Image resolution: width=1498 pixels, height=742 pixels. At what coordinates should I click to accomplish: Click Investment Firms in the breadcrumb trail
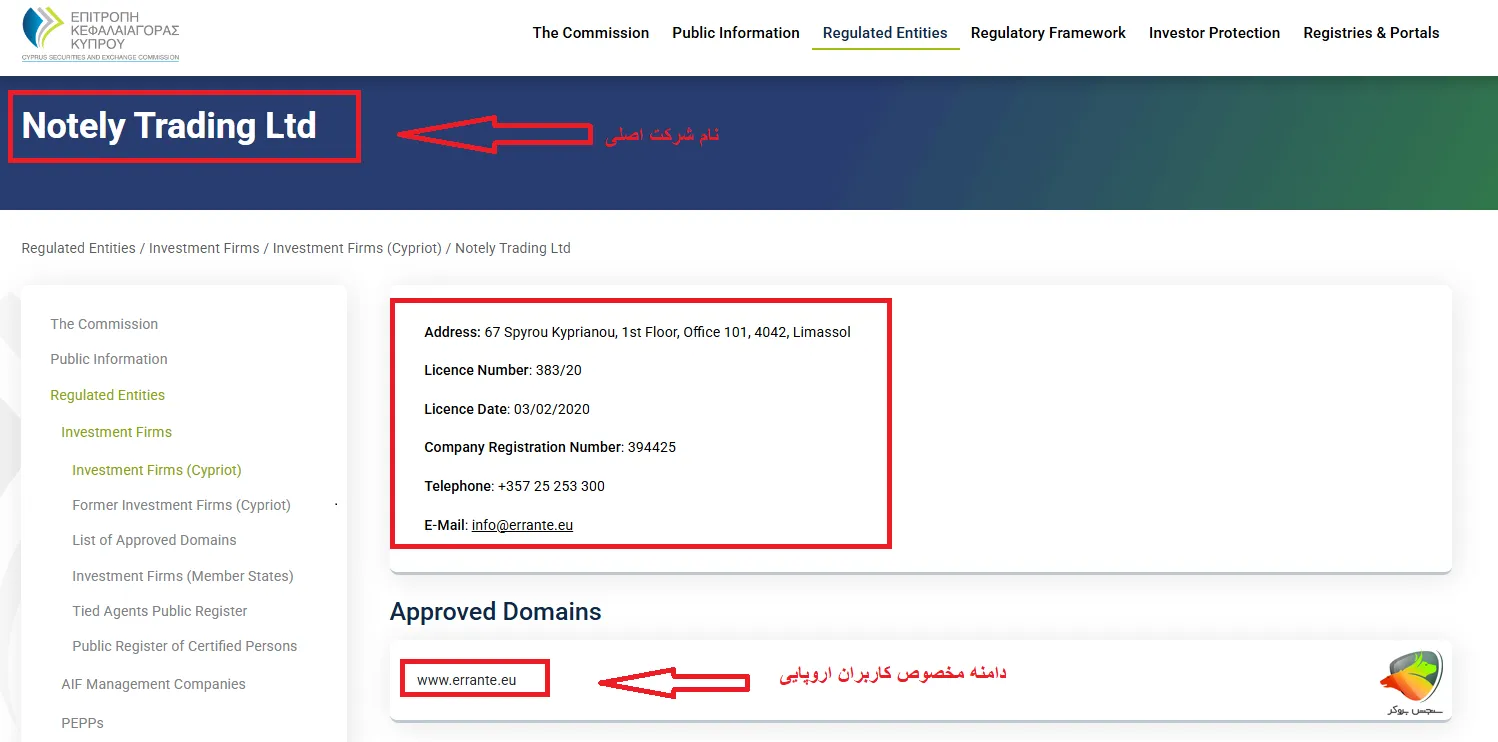click(204, 248)
